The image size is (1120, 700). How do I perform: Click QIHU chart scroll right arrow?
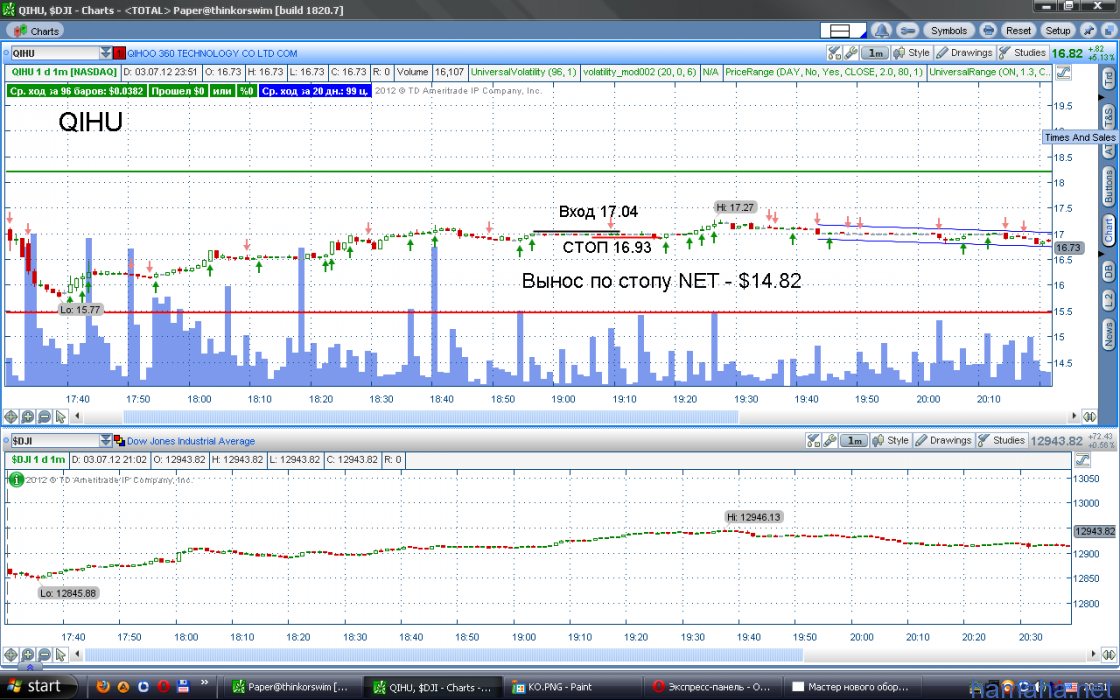1074,416
